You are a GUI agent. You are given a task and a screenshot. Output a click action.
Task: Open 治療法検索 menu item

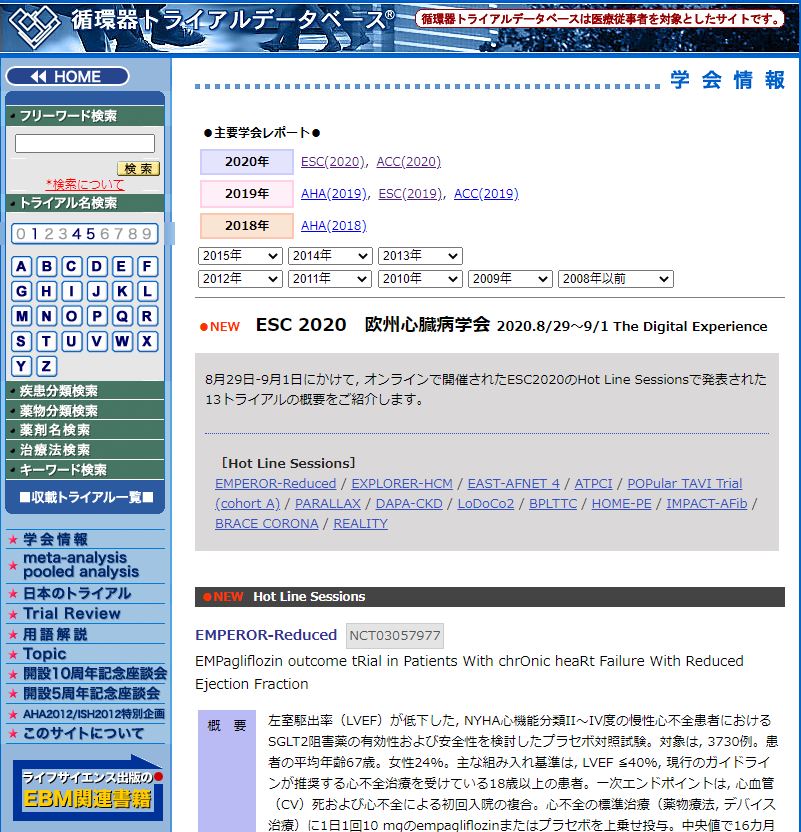coord(85,450)
